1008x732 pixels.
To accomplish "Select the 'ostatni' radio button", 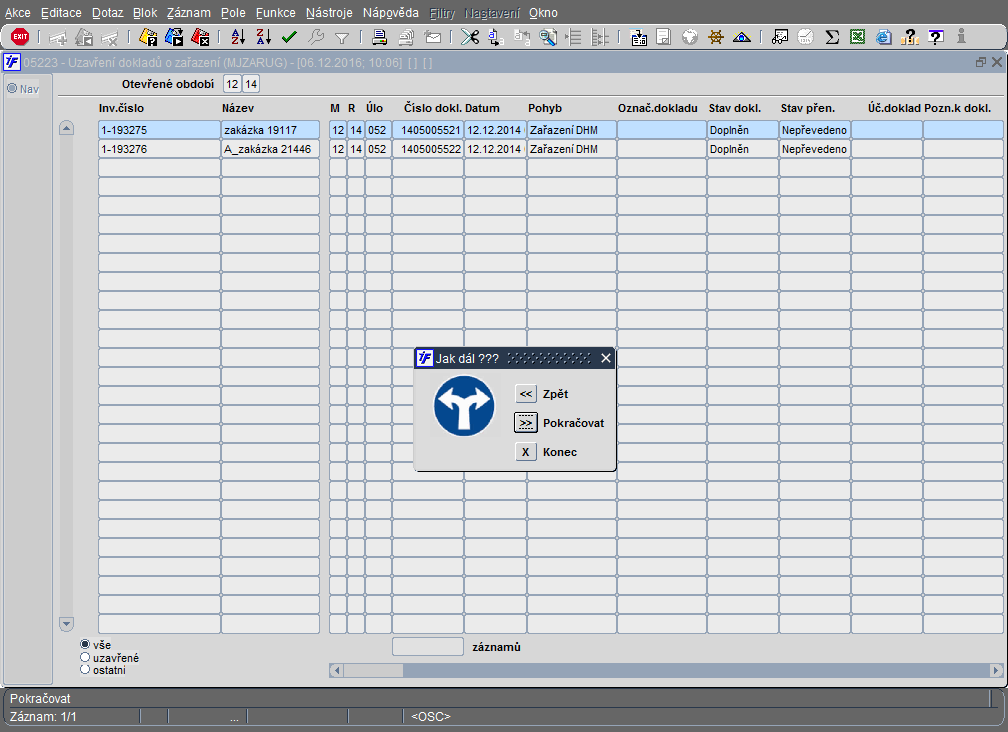I will (x=85, y=670).
